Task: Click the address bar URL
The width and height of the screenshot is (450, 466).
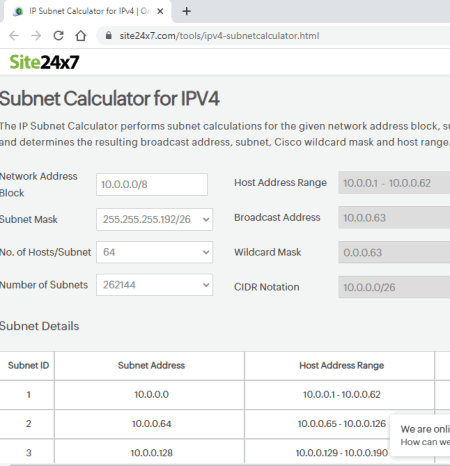Action: (x=219, y=36)
